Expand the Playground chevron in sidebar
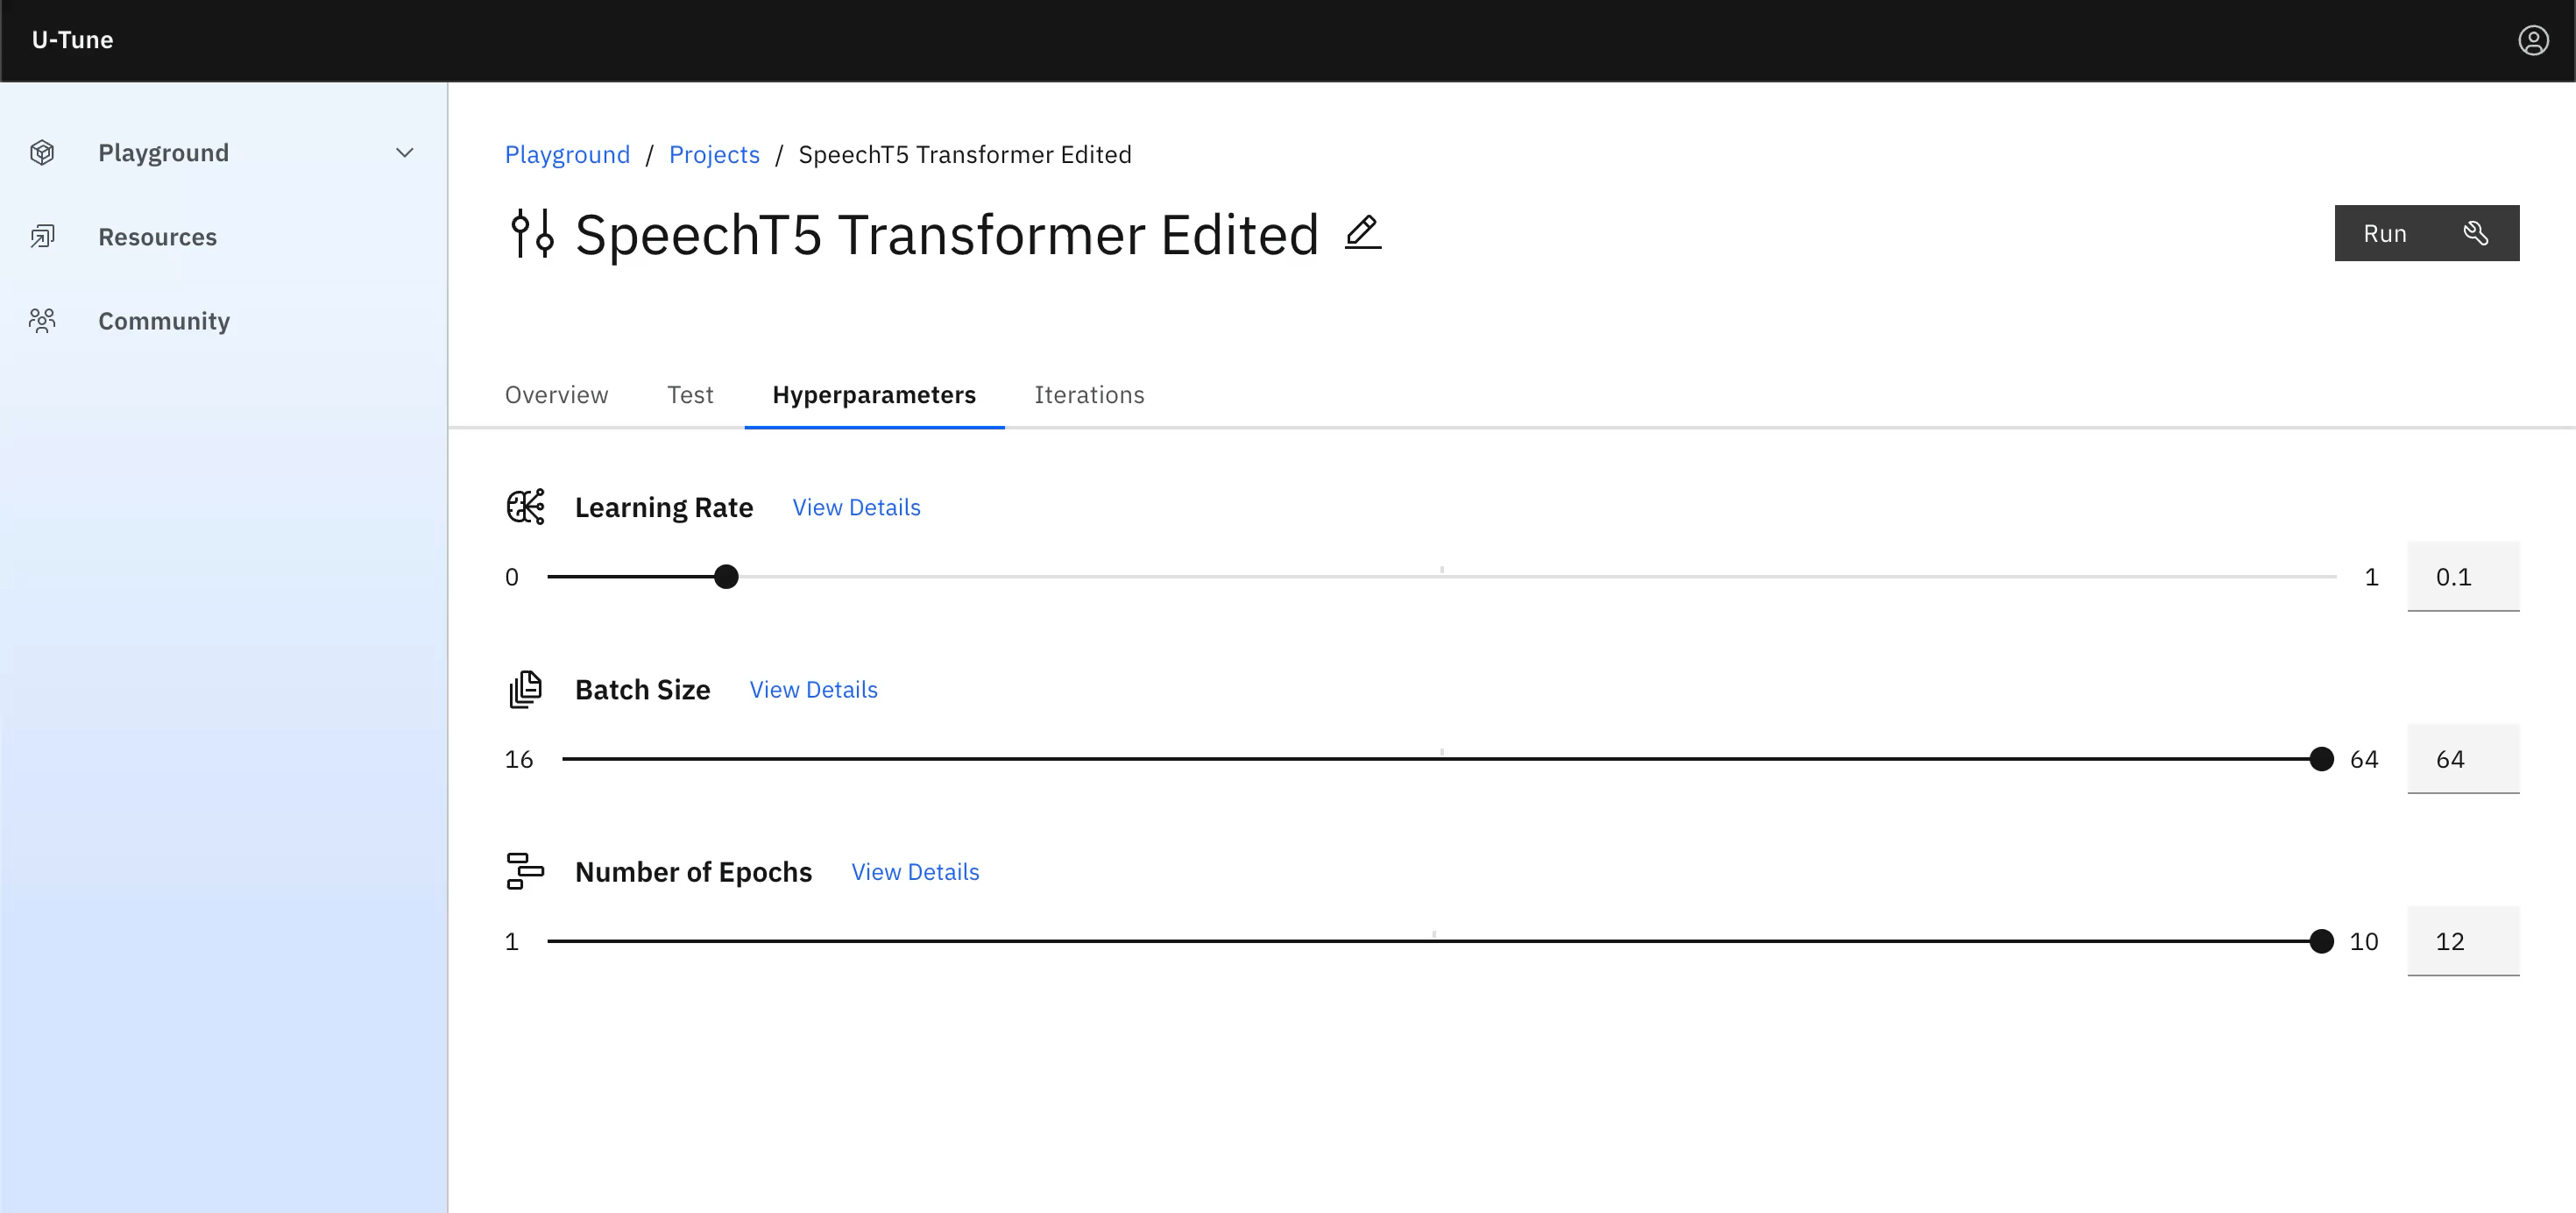Screen dimensions: 2576x1213 point(404,153)
